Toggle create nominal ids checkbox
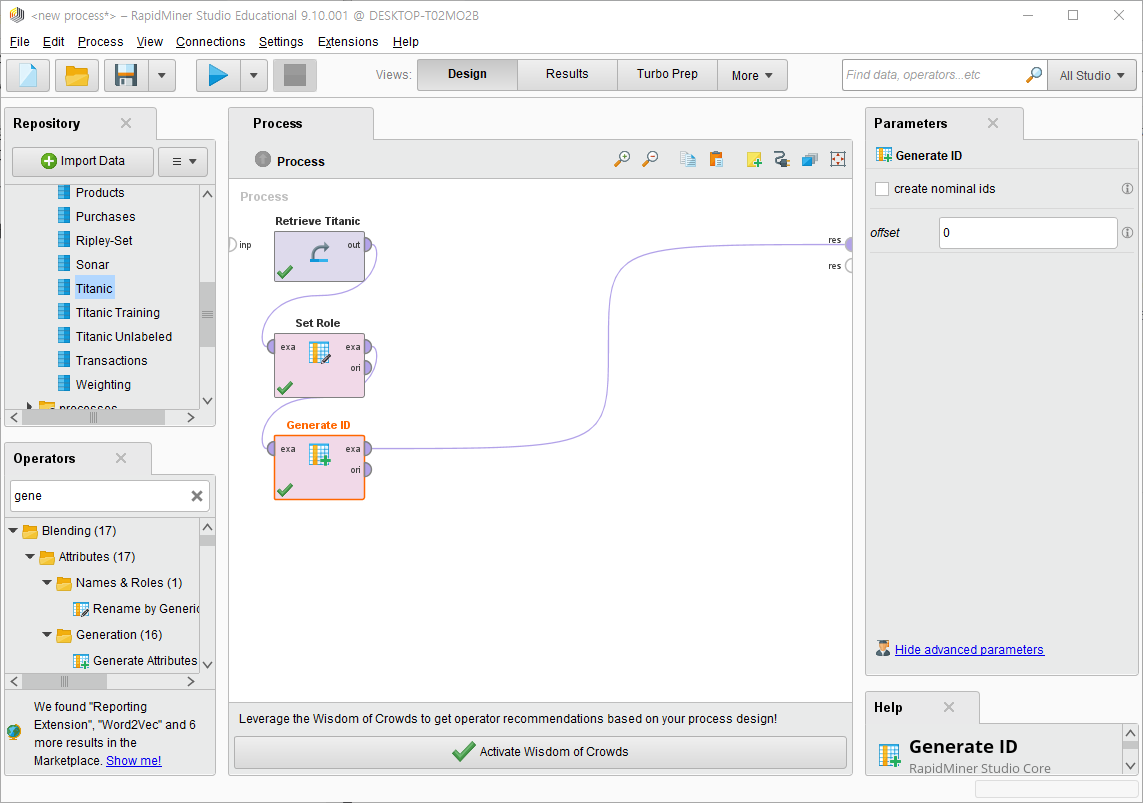This screenshot has width=1143, height=803. pos(882,189)
